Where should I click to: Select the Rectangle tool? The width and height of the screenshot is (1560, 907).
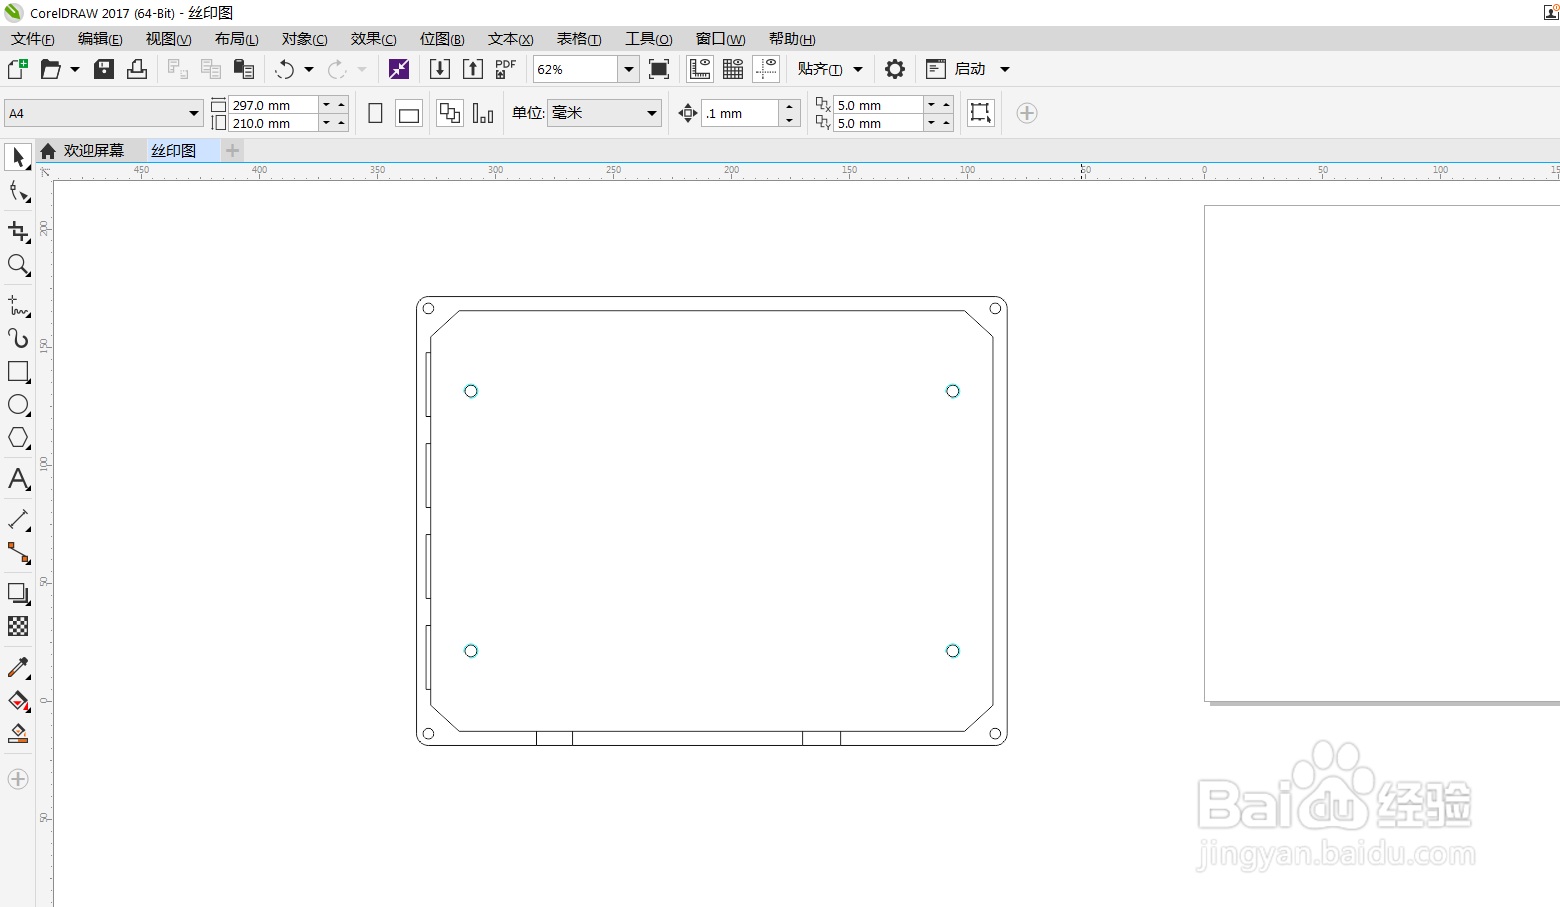(x=18, y=371)
